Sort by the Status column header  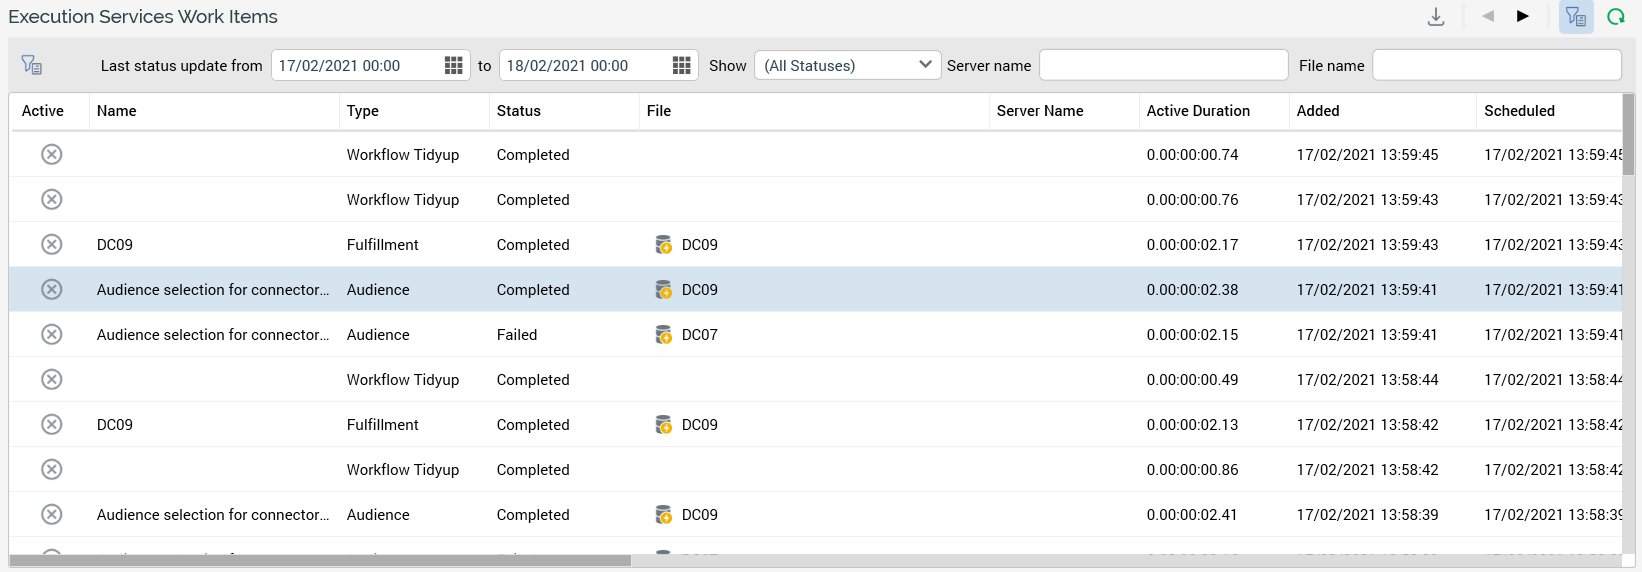coord(518,111)
